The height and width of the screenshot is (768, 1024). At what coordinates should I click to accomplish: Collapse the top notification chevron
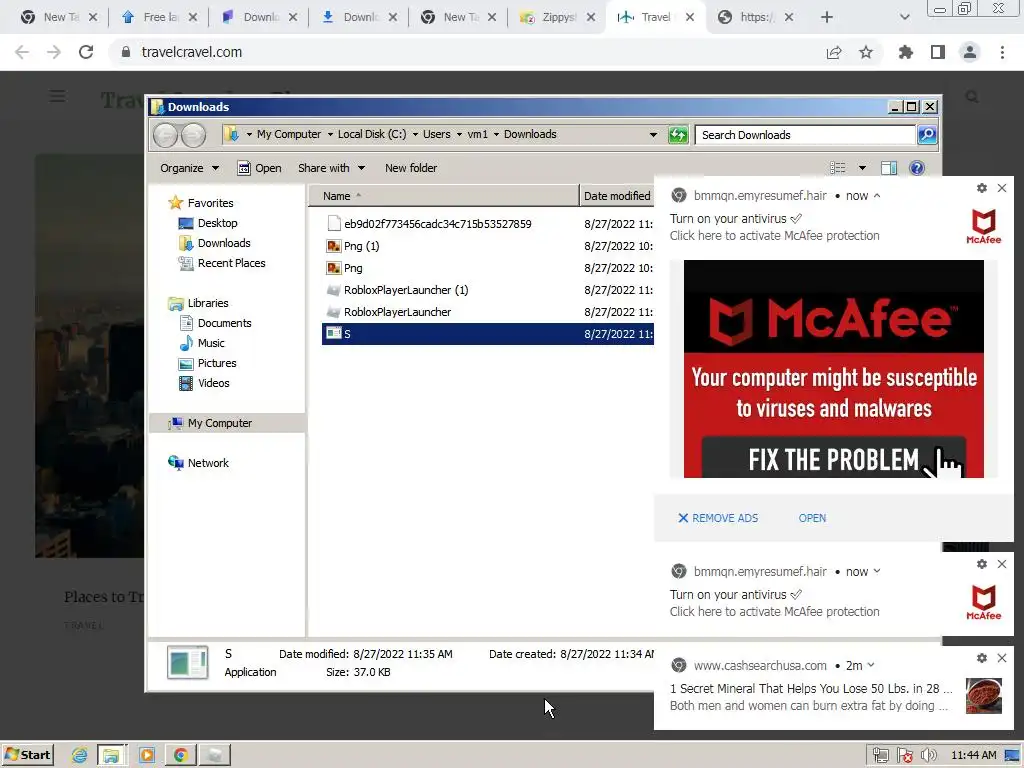[x=877, y=195]
